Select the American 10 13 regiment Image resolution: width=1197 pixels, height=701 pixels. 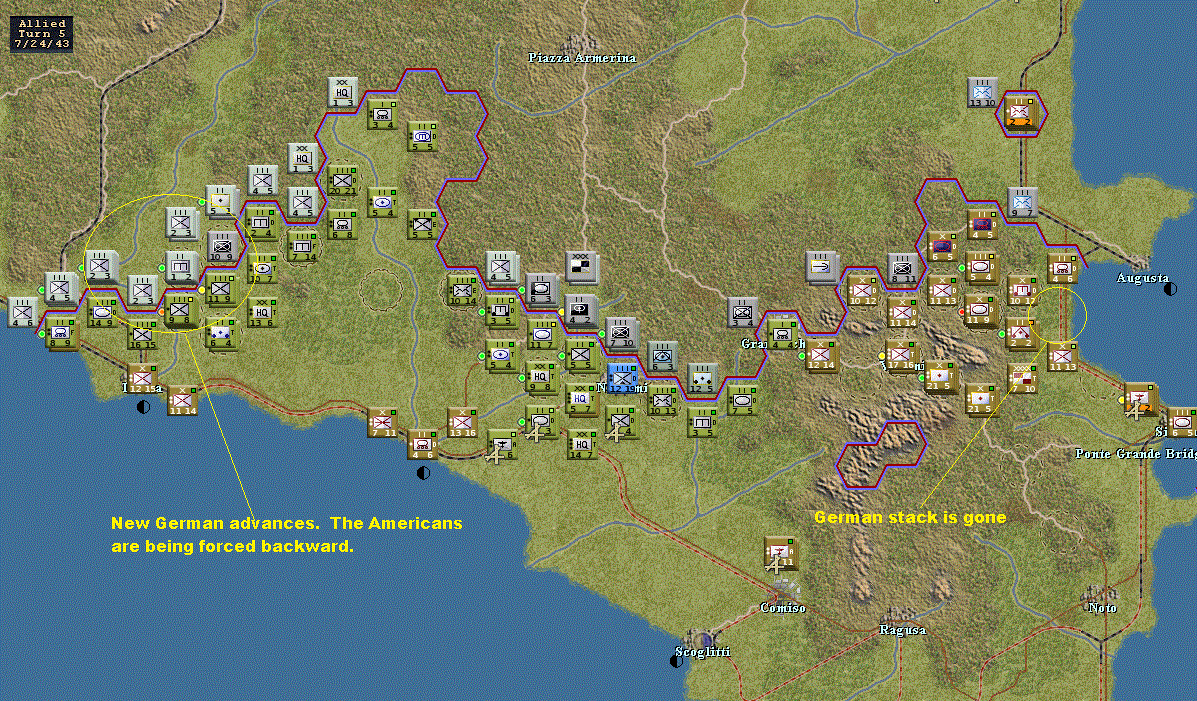[663, 400]
